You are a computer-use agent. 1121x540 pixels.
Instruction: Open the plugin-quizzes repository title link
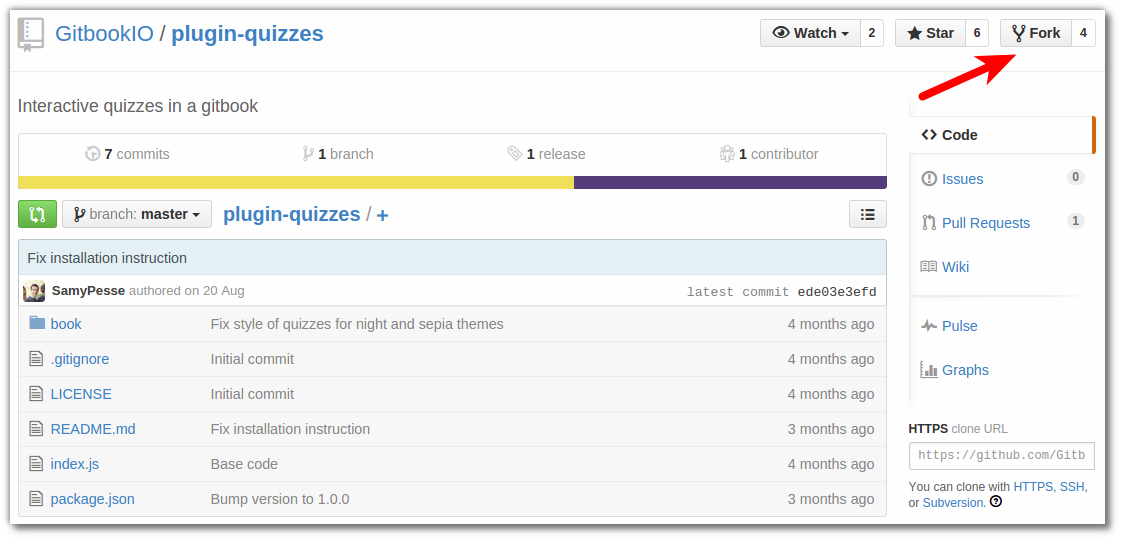pyautogui.click(x=247, y=34)
